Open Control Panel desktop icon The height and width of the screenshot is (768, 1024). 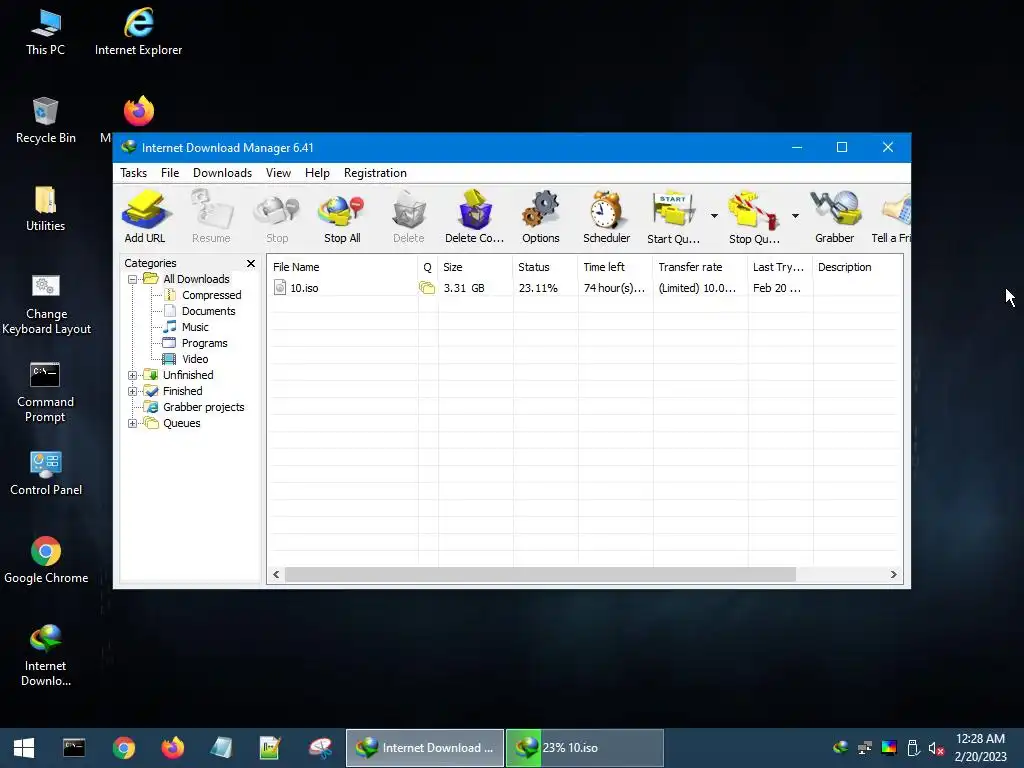(46, 473)
